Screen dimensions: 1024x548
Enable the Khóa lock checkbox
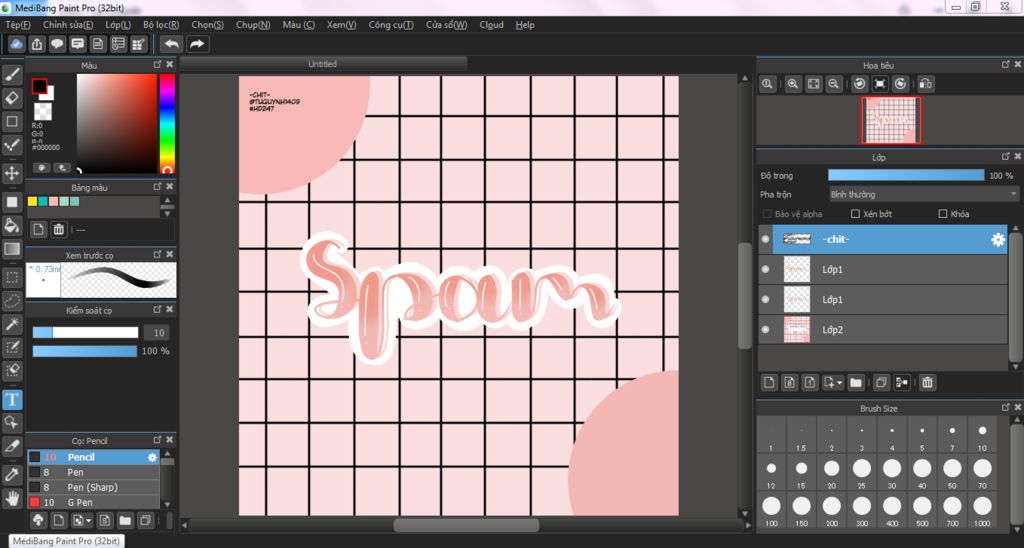tap(942, 214)
